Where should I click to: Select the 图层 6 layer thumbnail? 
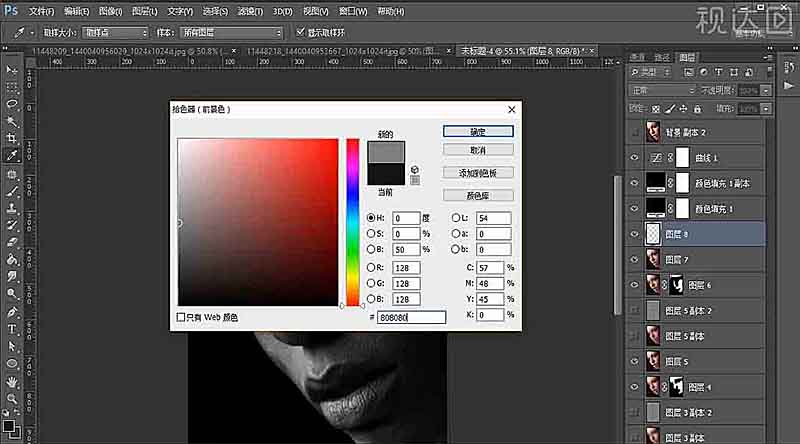pos(653,285)
